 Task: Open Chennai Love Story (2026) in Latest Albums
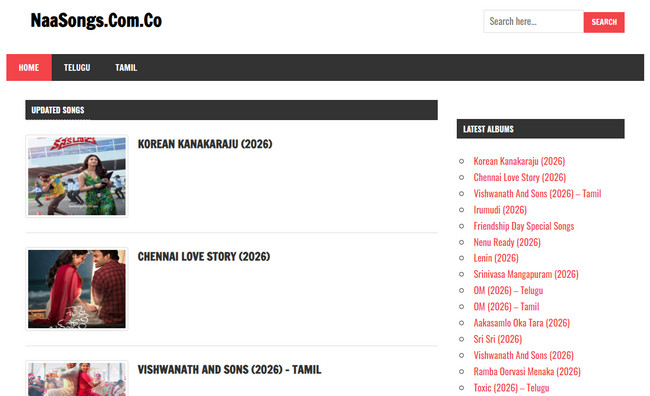(x=520, y=177)
